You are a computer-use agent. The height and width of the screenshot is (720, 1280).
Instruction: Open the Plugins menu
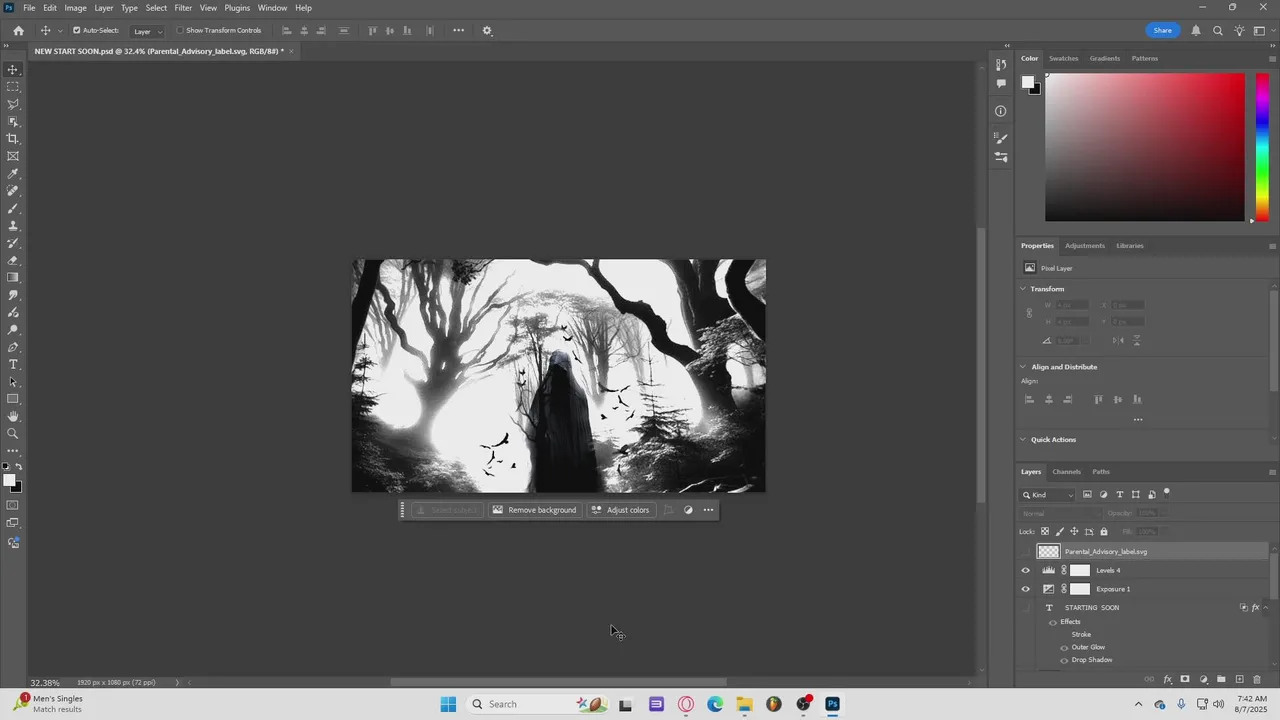pos(237,8)
